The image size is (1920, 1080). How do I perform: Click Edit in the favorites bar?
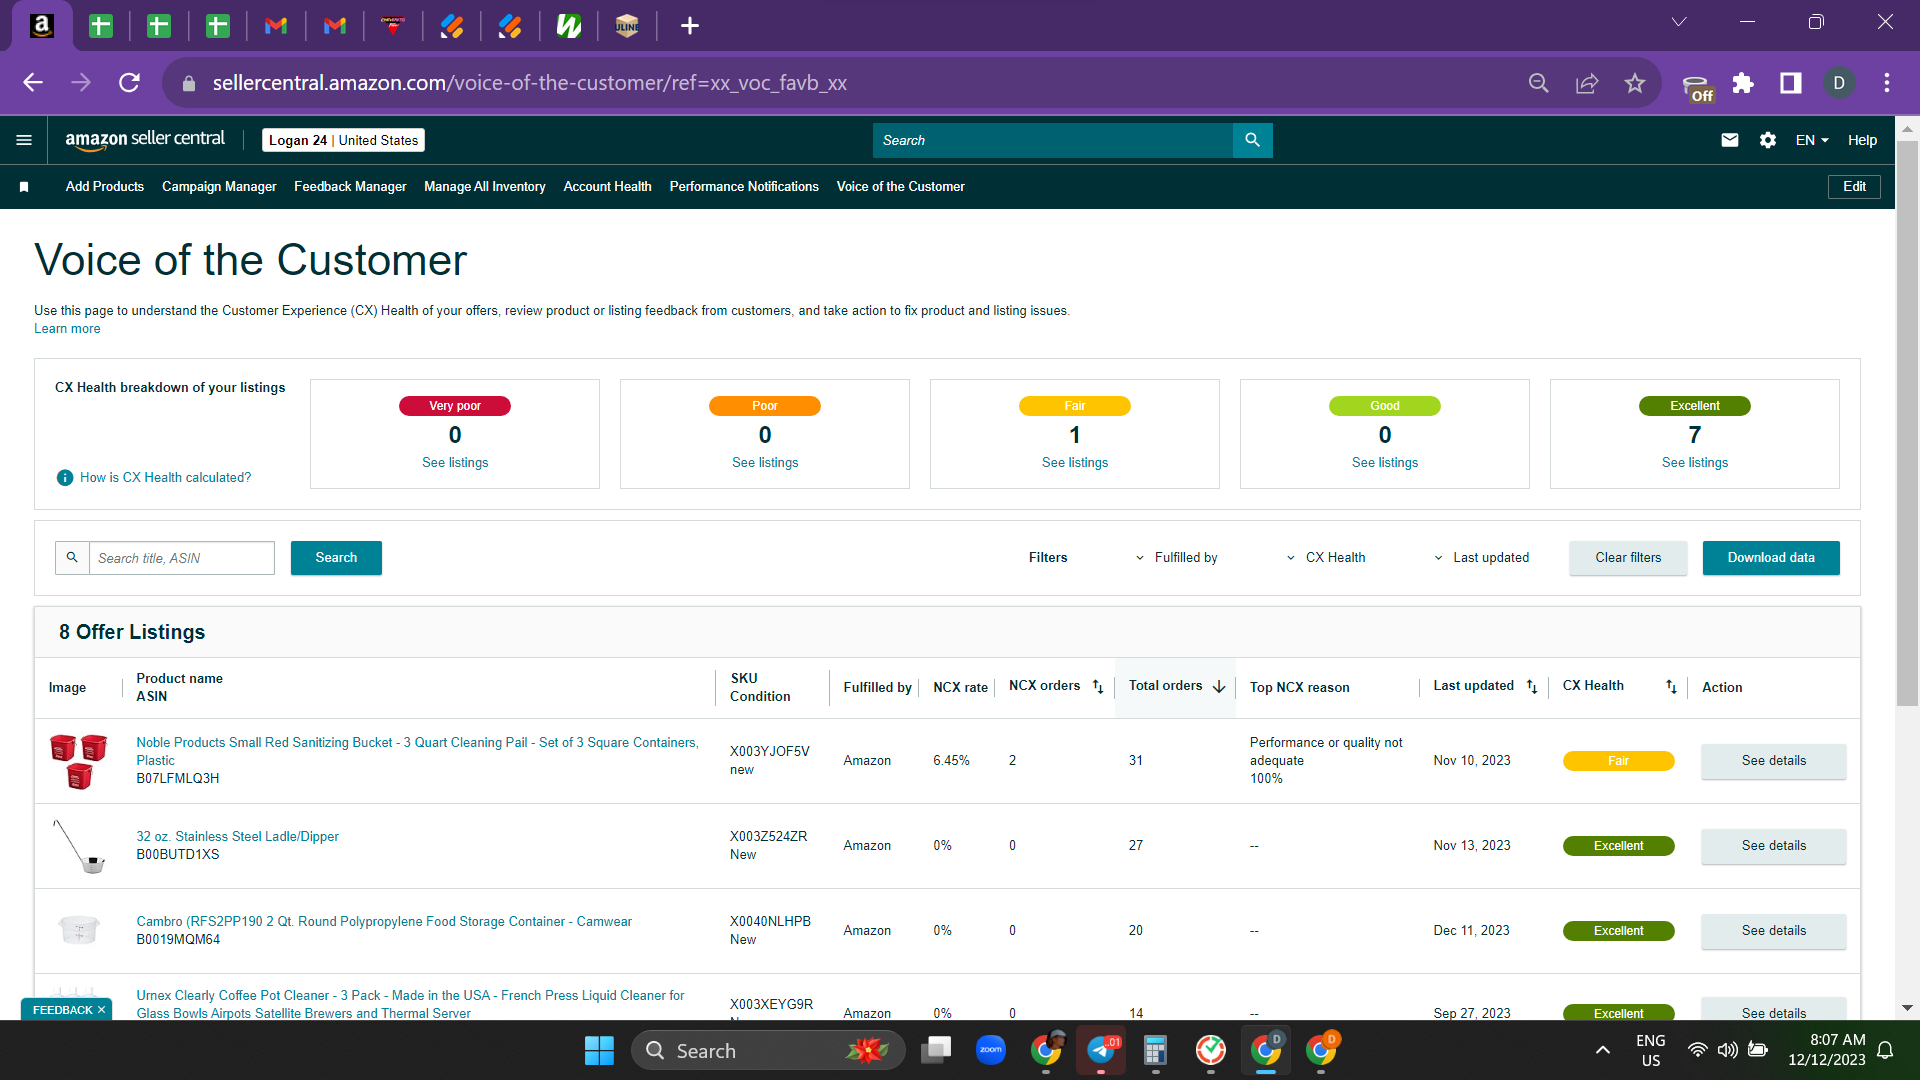coord(1854,187)
